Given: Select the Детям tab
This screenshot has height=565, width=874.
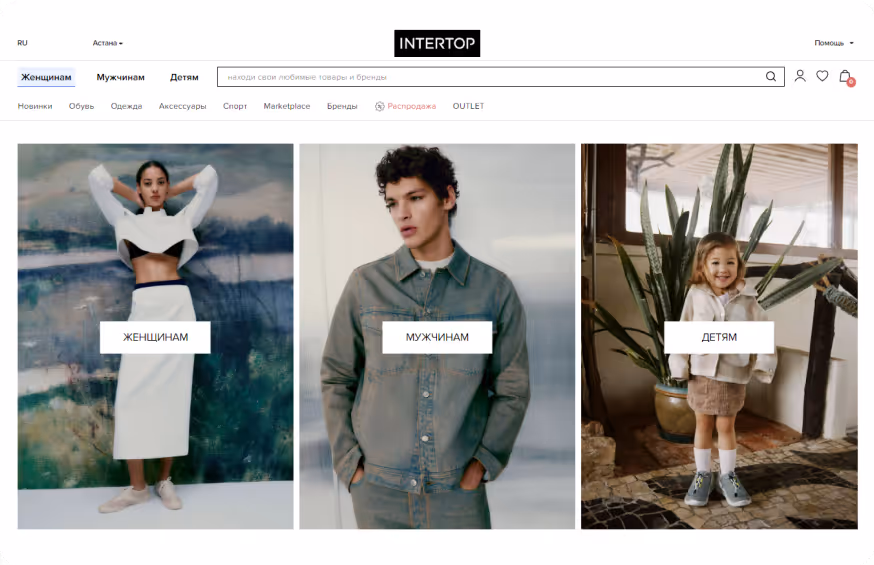Looking at the screenshot, I should coord(184,77).
